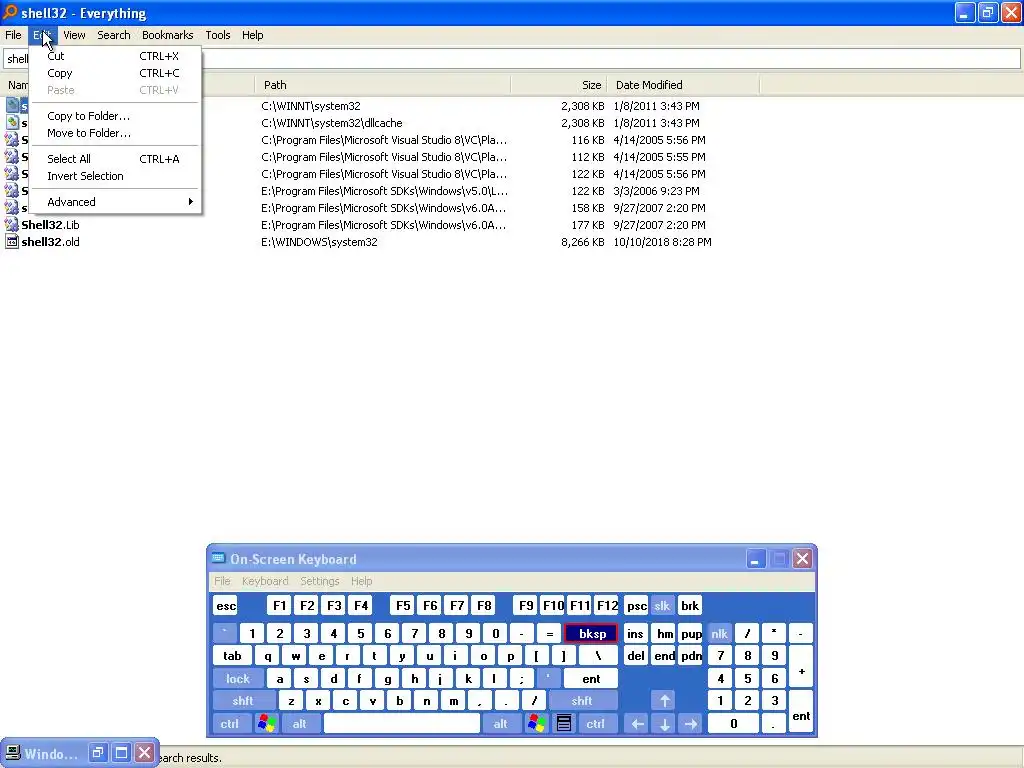Image resolution: width=1024 pixels, height=768 pixels.
Task: Choose Copy from the Edit menu
Action: point(114,73)
